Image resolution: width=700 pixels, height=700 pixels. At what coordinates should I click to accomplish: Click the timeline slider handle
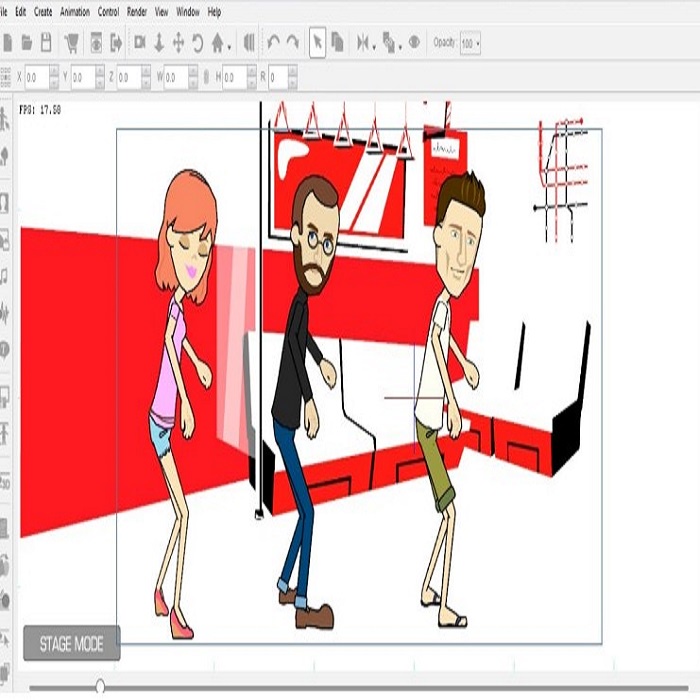[100, 686]
